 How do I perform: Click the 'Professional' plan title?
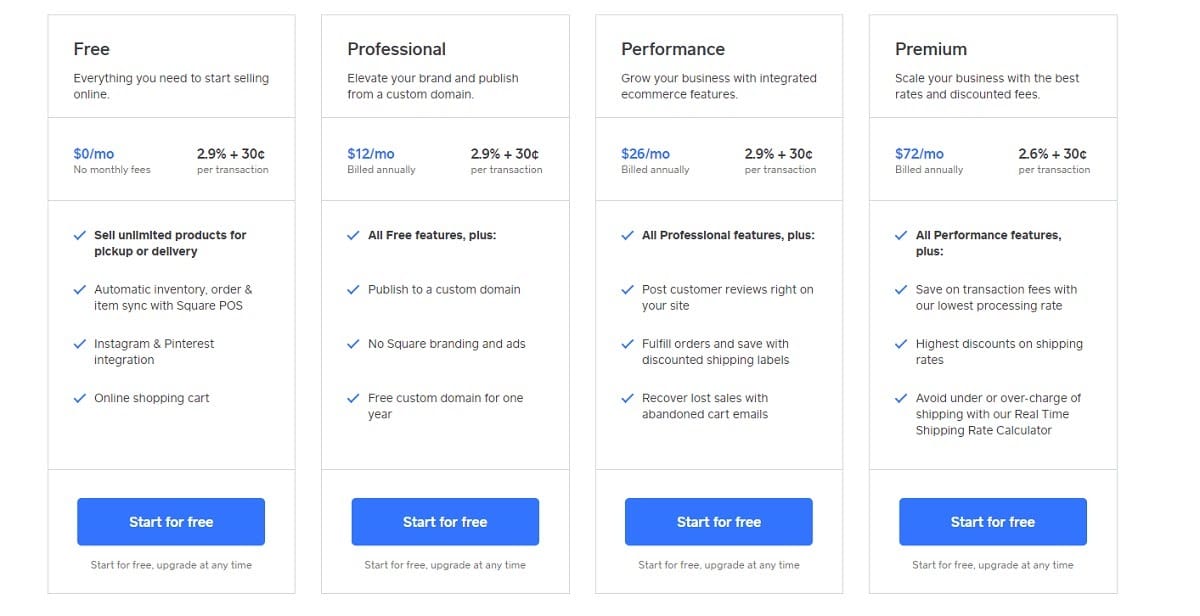point(397,48)
